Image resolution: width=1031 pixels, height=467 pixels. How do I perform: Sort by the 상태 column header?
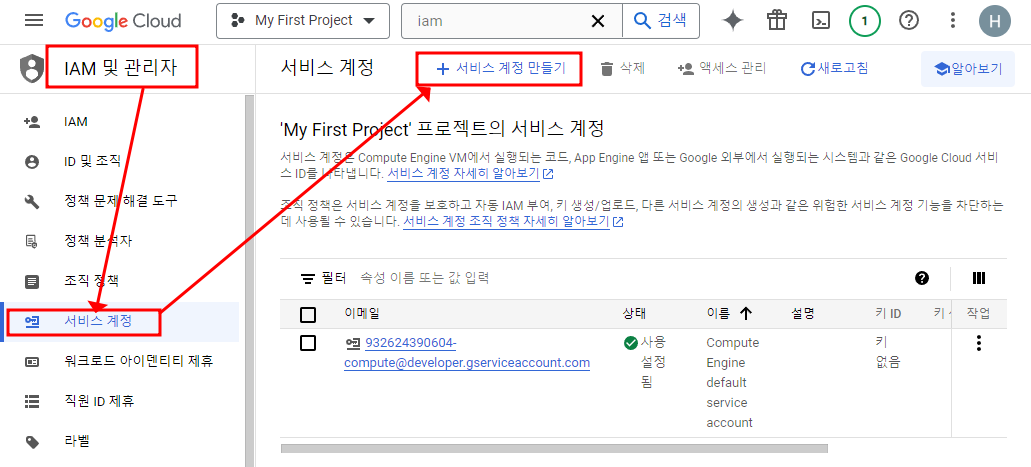pyautogui.click(x=635, y=314)
